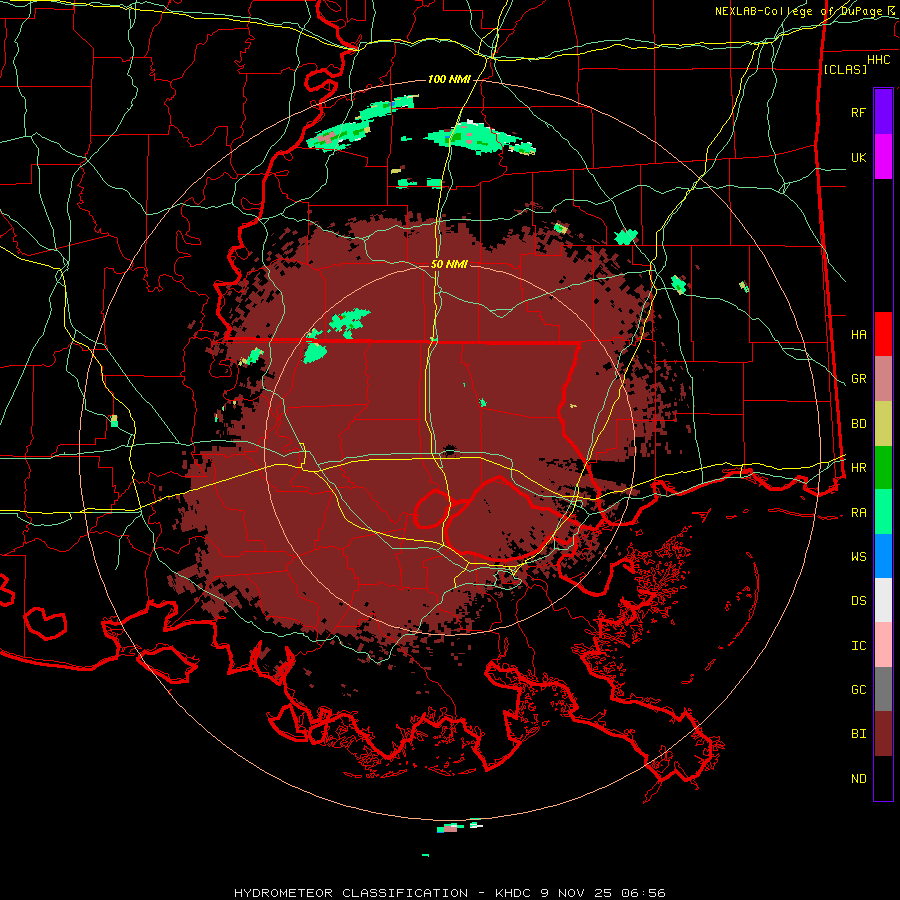
Task: Click the HR legend label
Action: pos(858,468)
